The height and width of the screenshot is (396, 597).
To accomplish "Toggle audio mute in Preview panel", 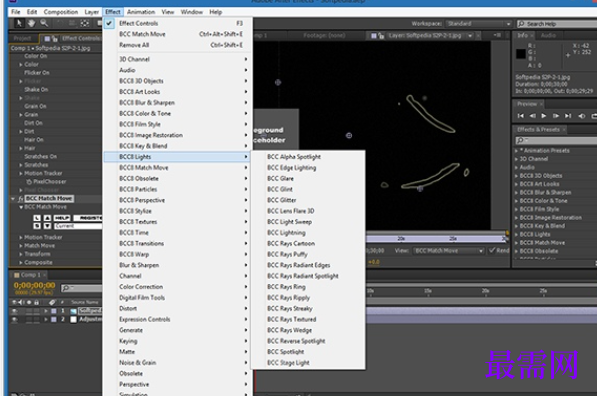I will click(x=582, y=116).
